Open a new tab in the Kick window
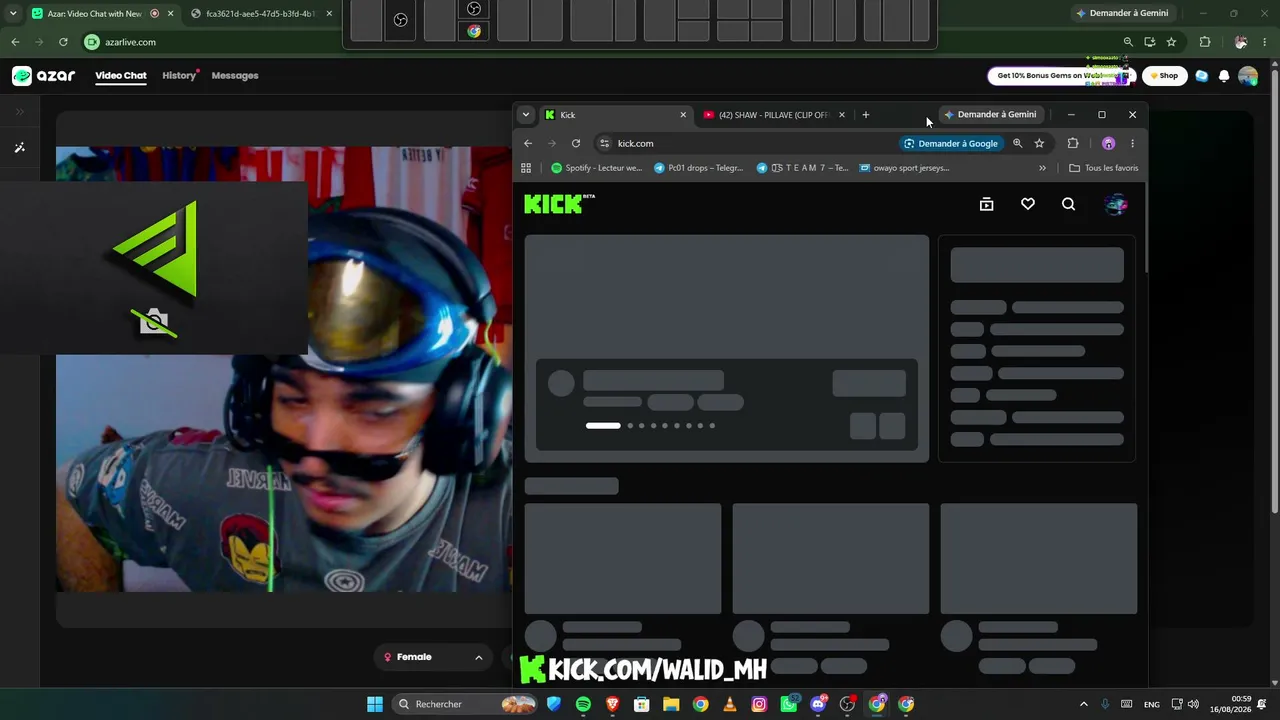The width and height of the screenshot is (1280, 720). click(x=866, y=115)
